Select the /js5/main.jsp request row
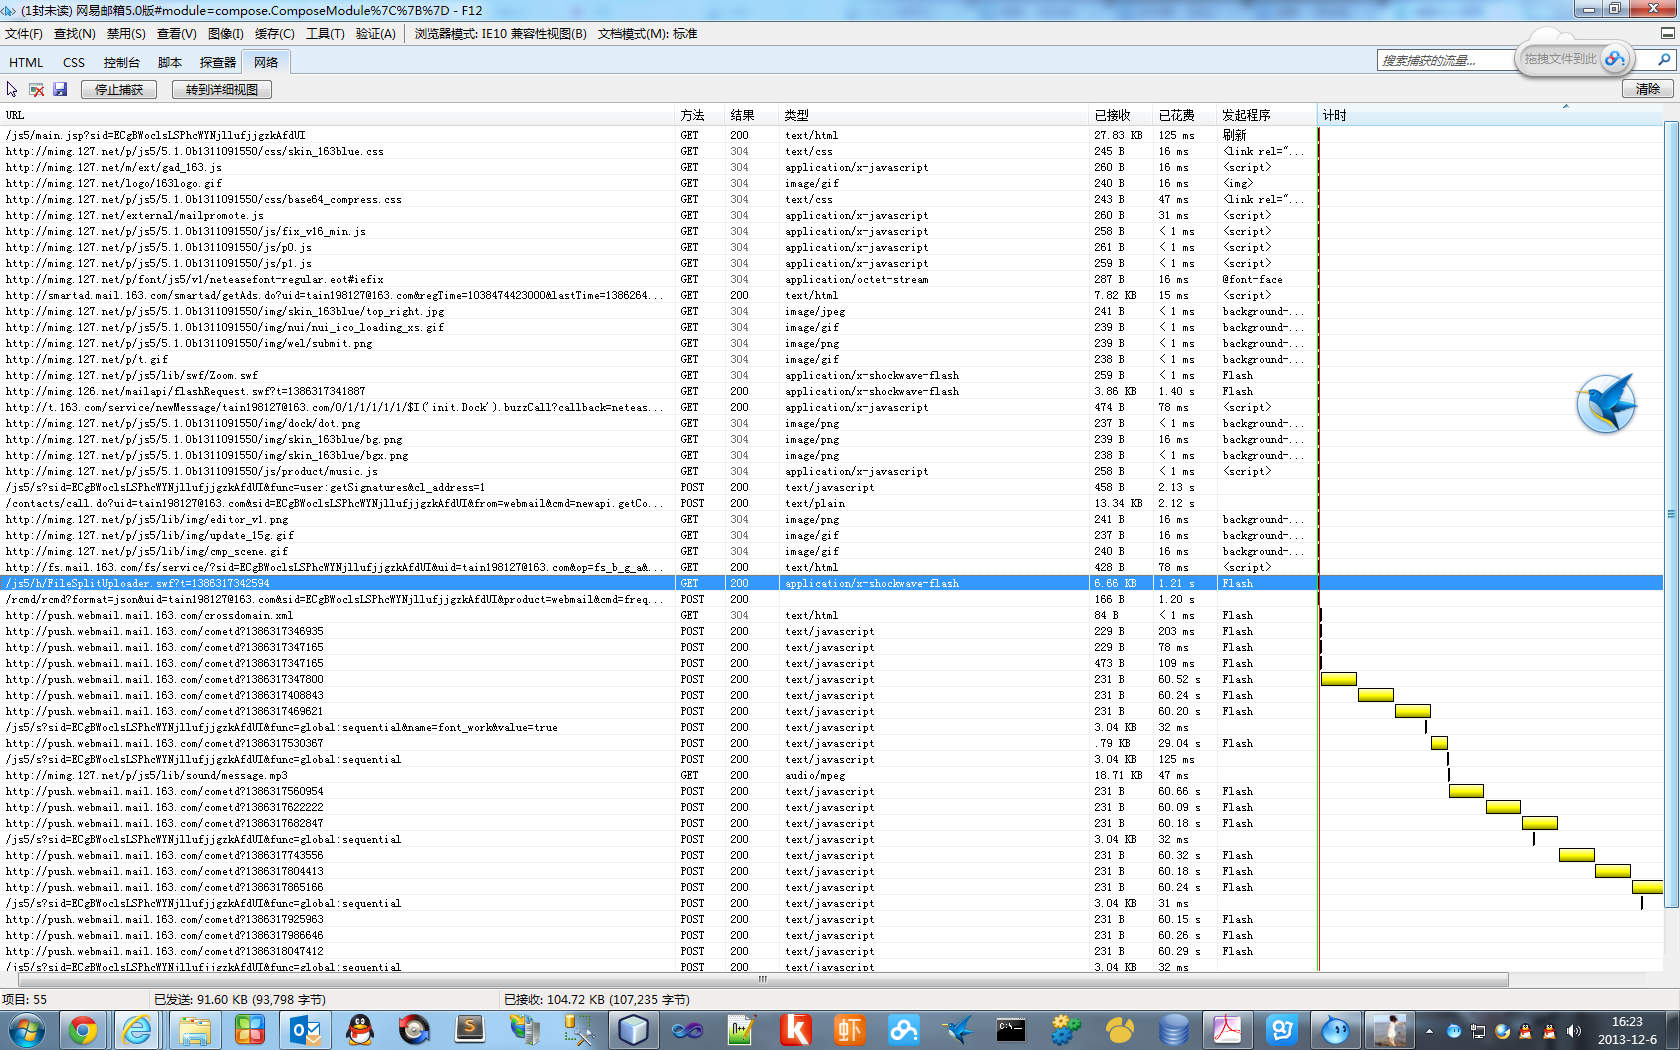Screen dimensions: 1680x1050 click(658, 135)
